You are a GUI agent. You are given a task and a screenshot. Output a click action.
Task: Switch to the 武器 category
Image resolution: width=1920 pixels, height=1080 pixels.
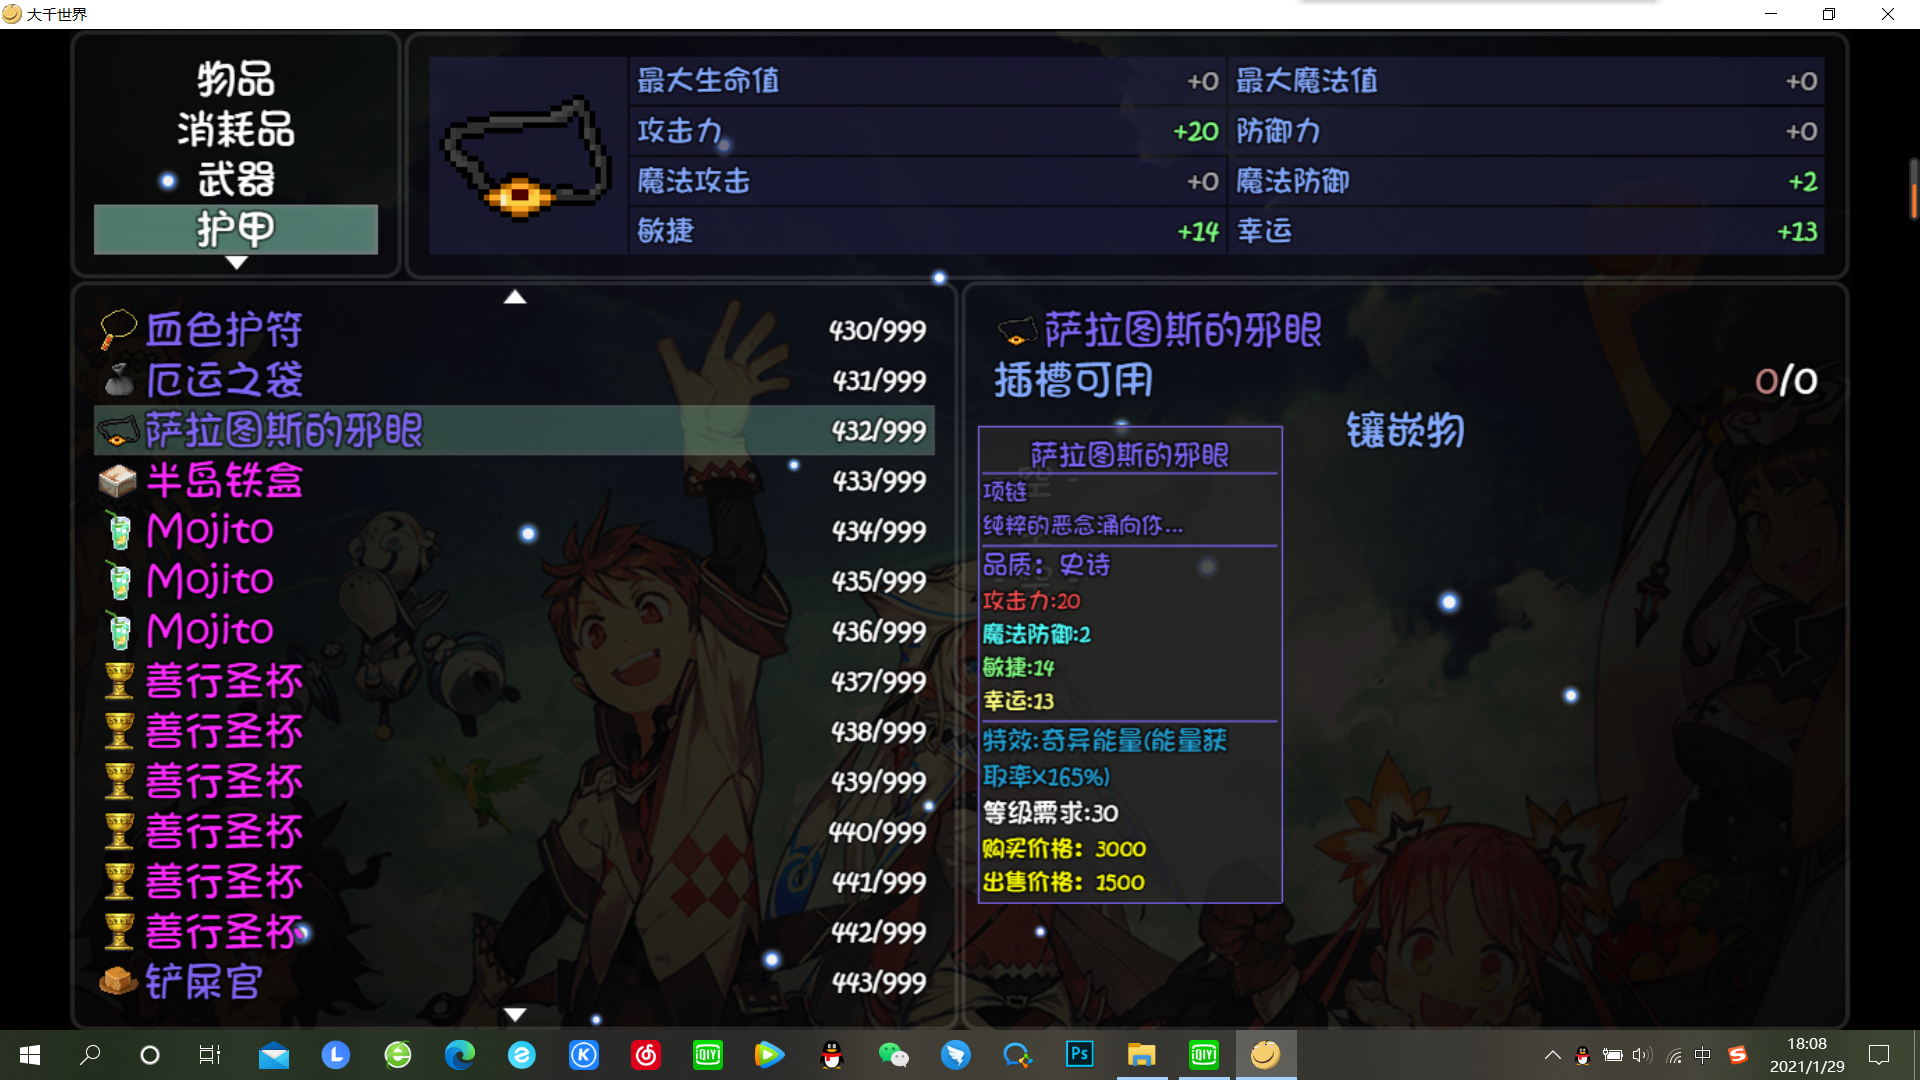(236, 180)
